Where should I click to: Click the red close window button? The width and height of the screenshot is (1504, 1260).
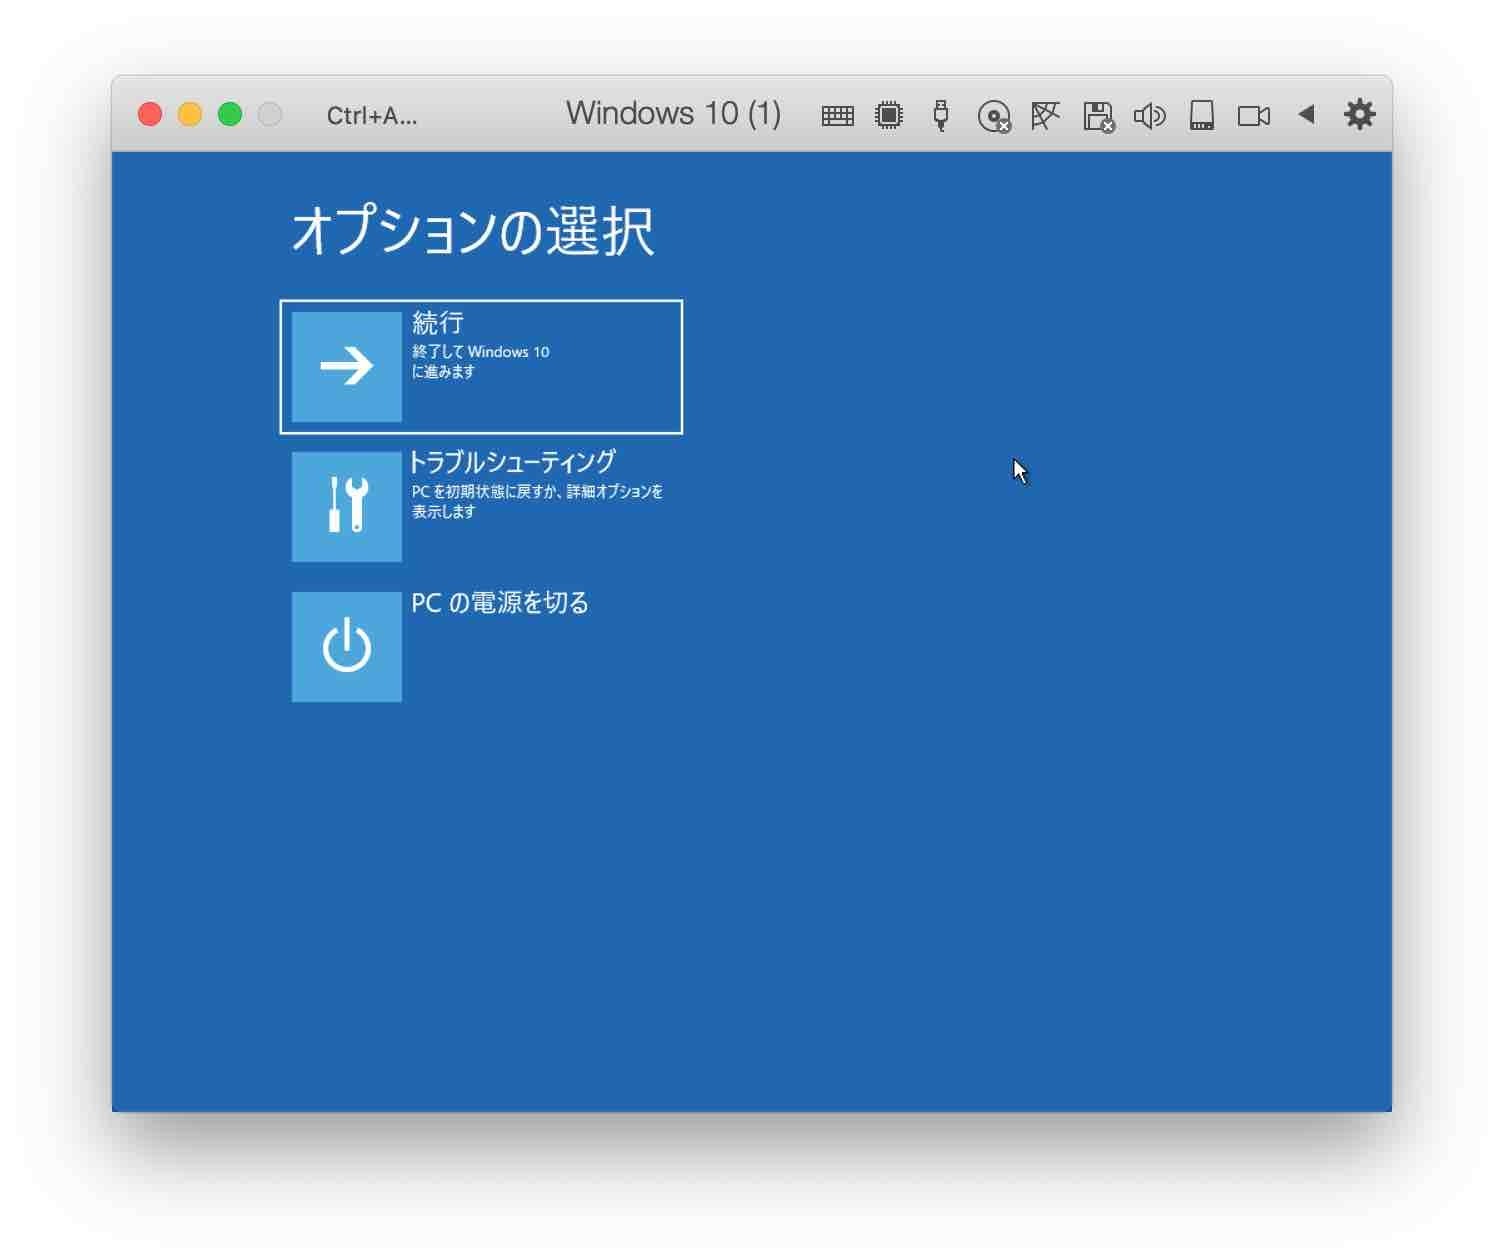point(150,114)
